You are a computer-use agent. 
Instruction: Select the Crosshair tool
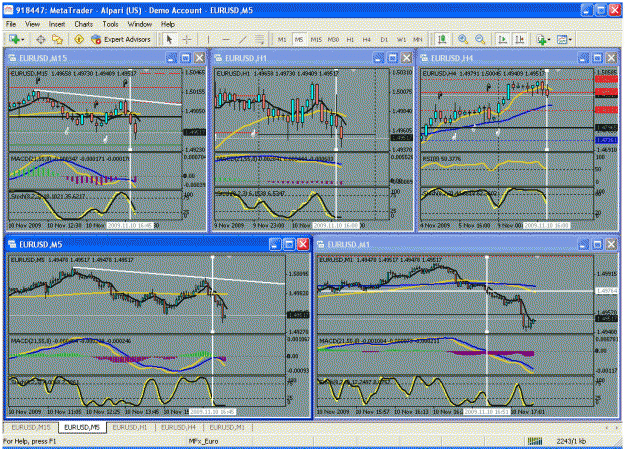pos(187,39)
